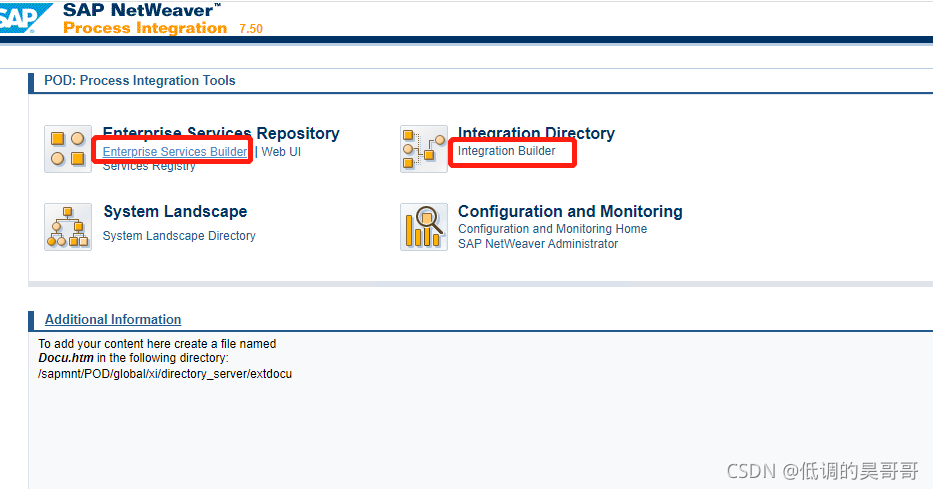The width and height of the screenshot is (933, 489).
Task: Click the /sapmnt/POD/global/xi/directory_server/extdocu path text
Action: 165,374
